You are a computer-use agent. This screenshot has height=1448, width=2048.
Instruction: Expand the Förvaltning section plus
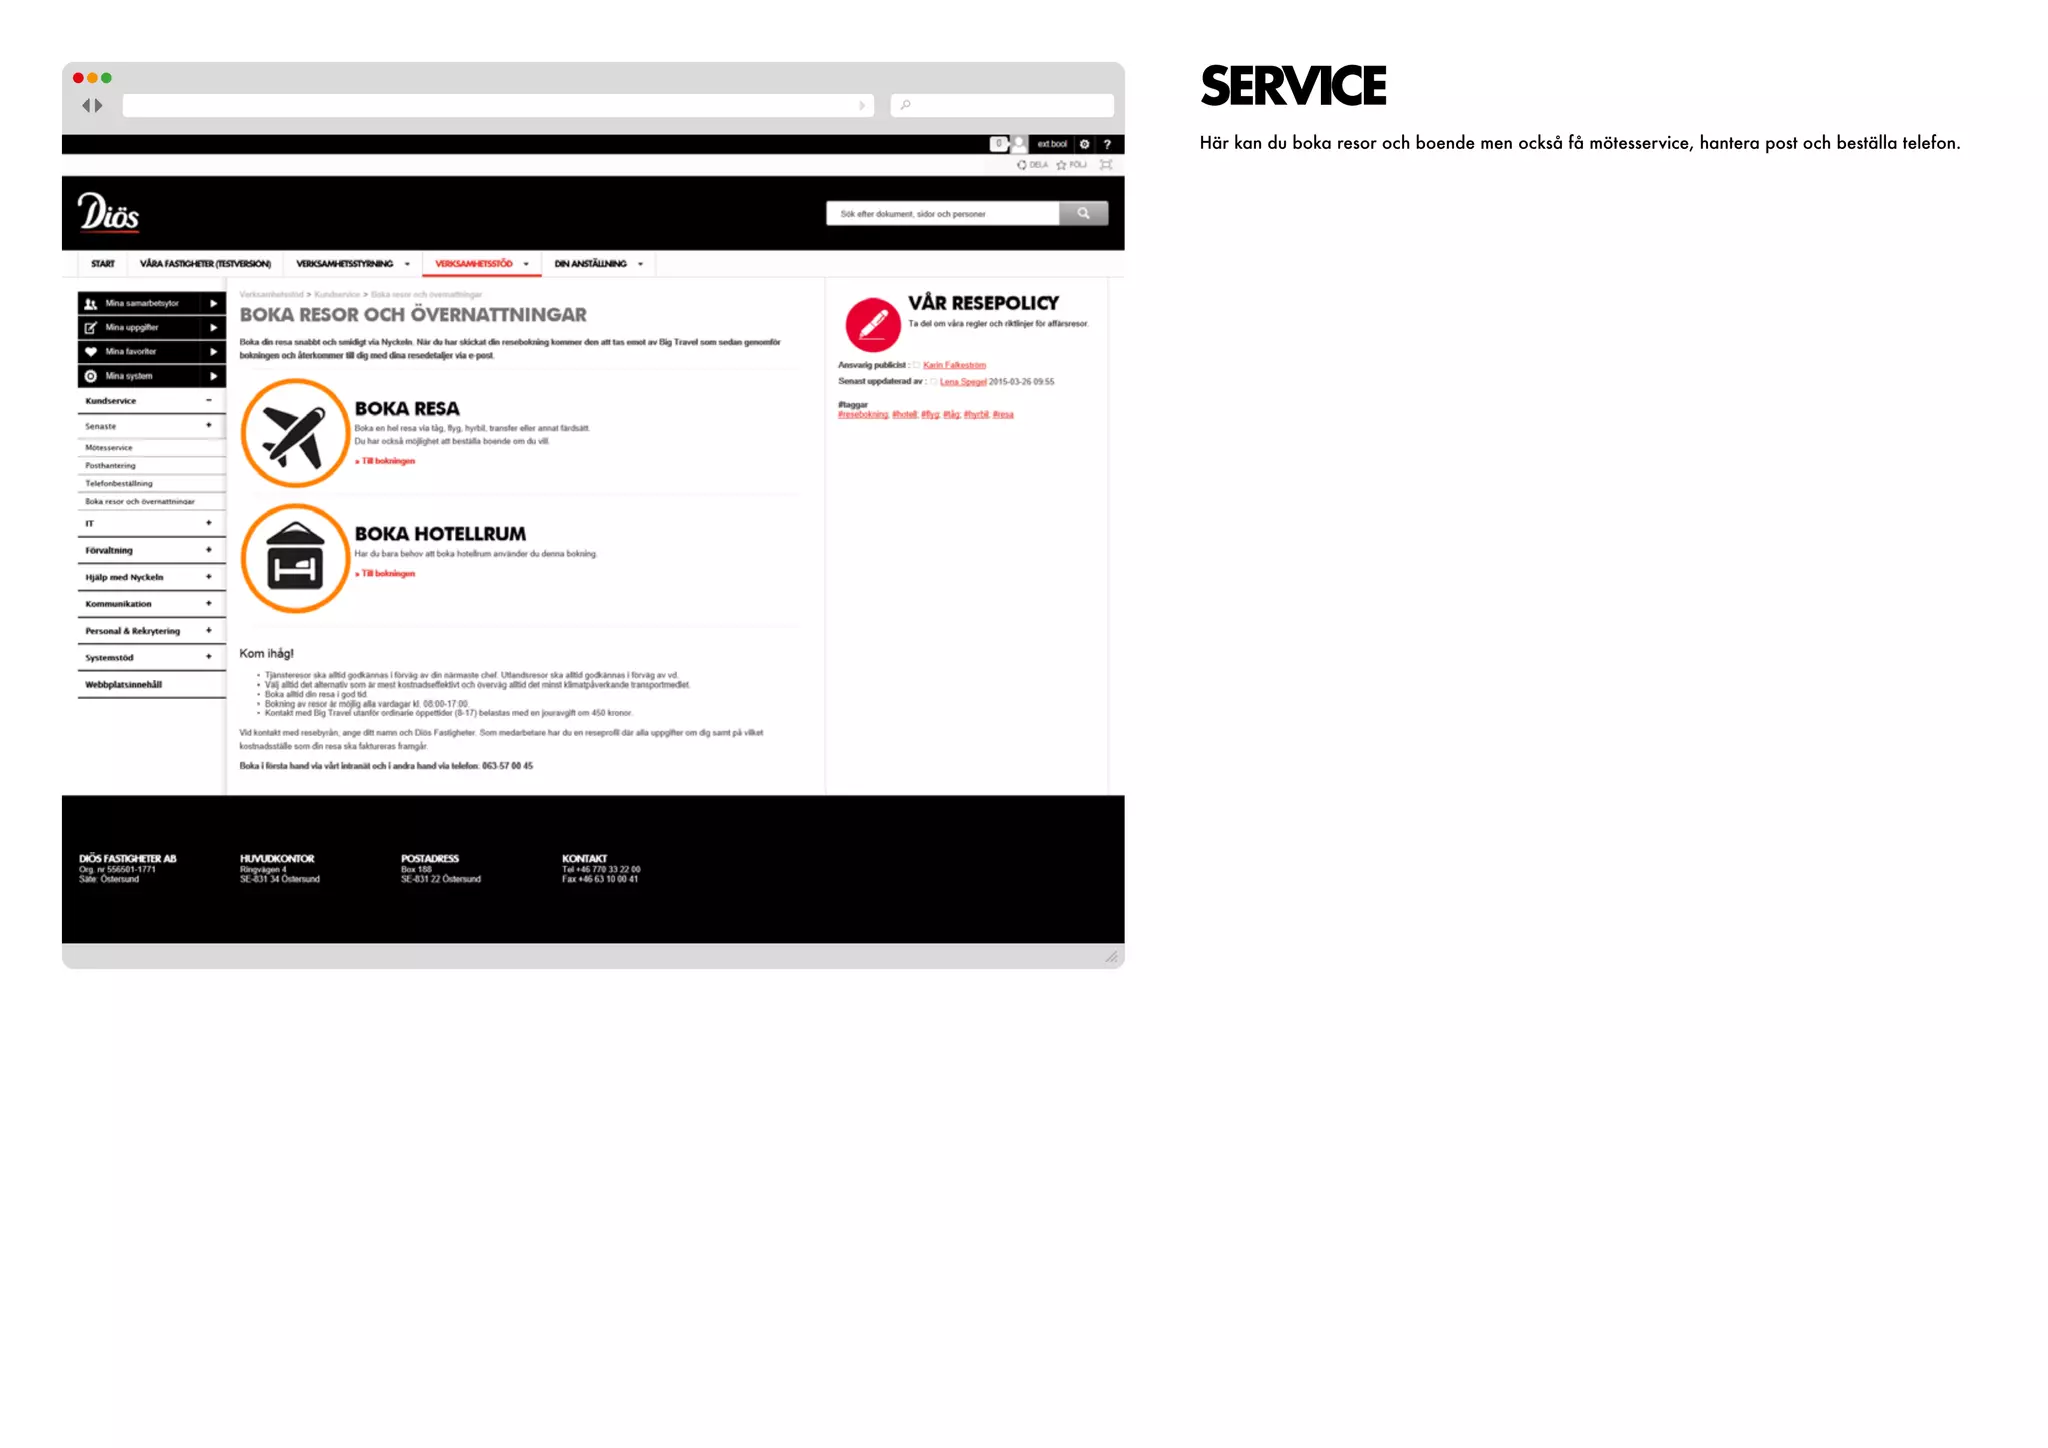pos(209,550)
